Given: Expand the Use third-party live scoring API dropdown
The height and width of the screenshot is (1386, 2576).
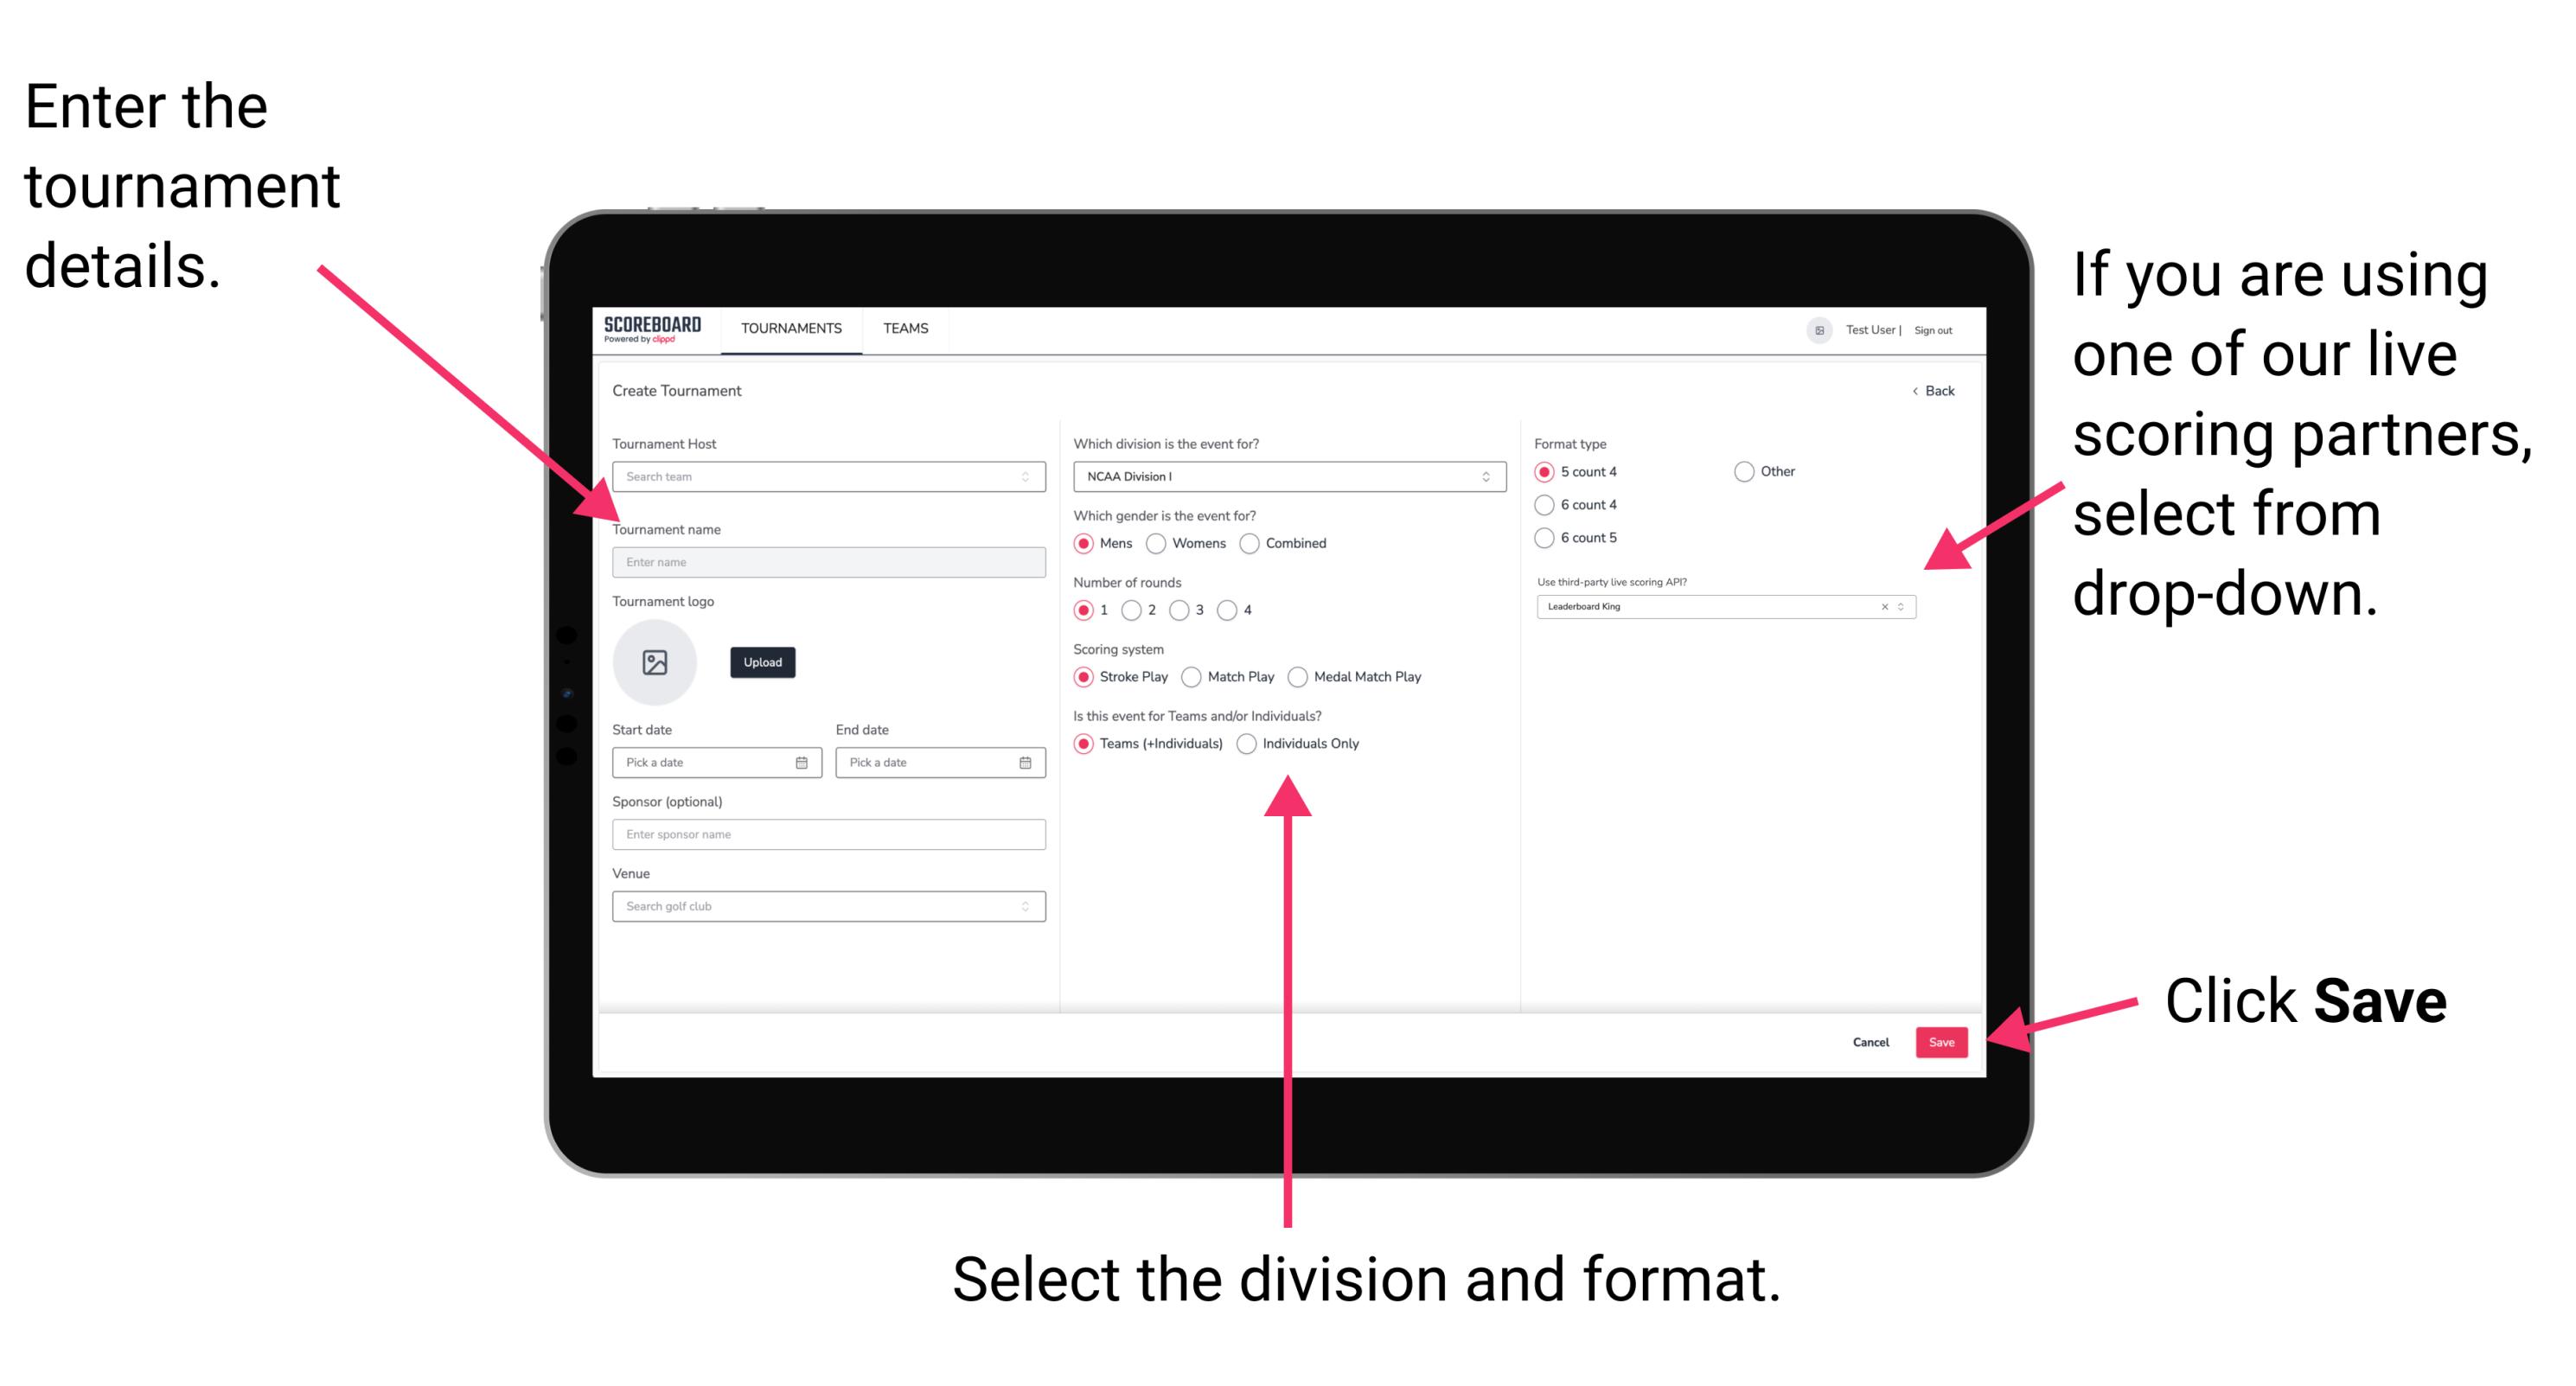Looking at the screenshot, I should (1905, 606).
